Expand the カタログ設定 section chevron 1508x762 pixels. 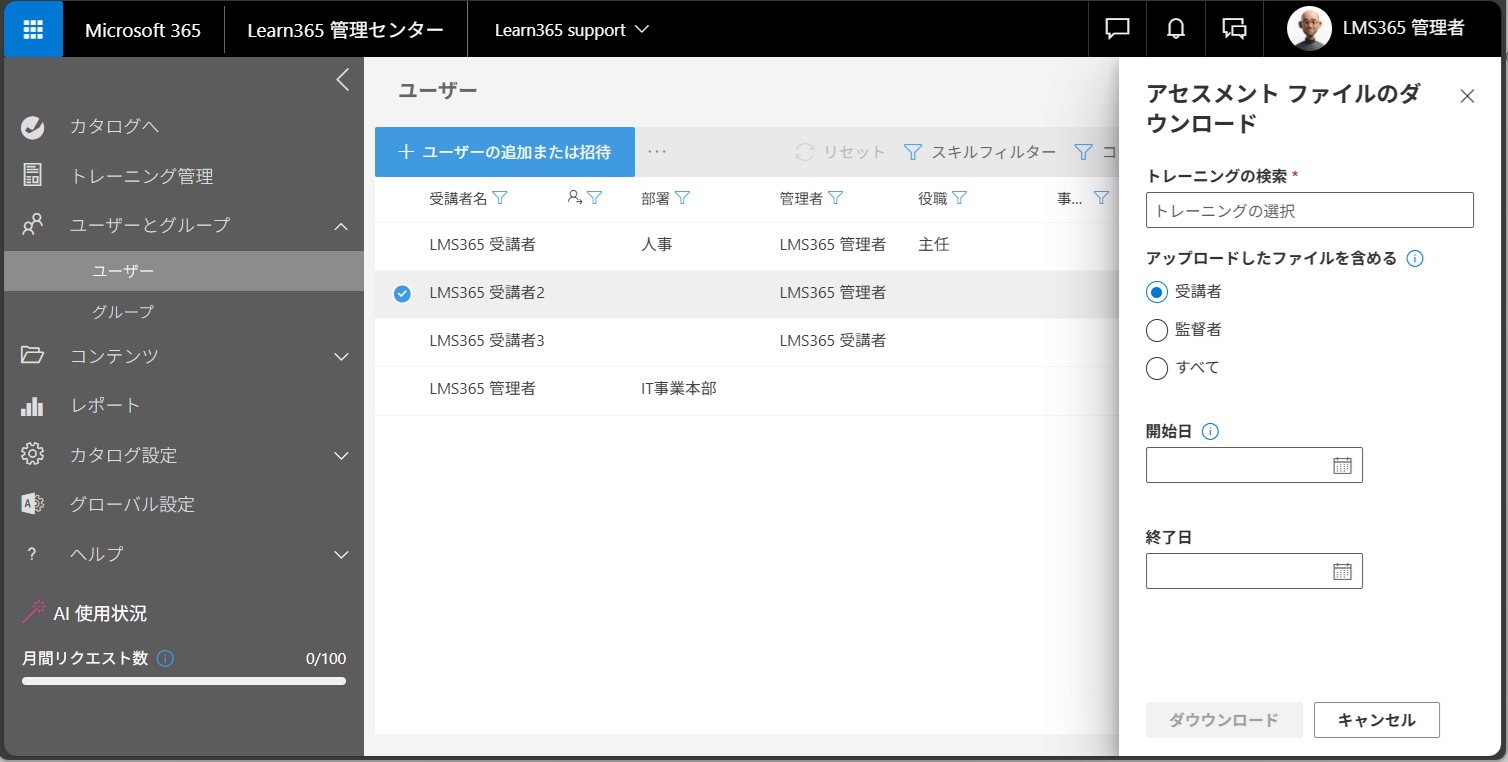pyautogui.click(x=341, y=456)
